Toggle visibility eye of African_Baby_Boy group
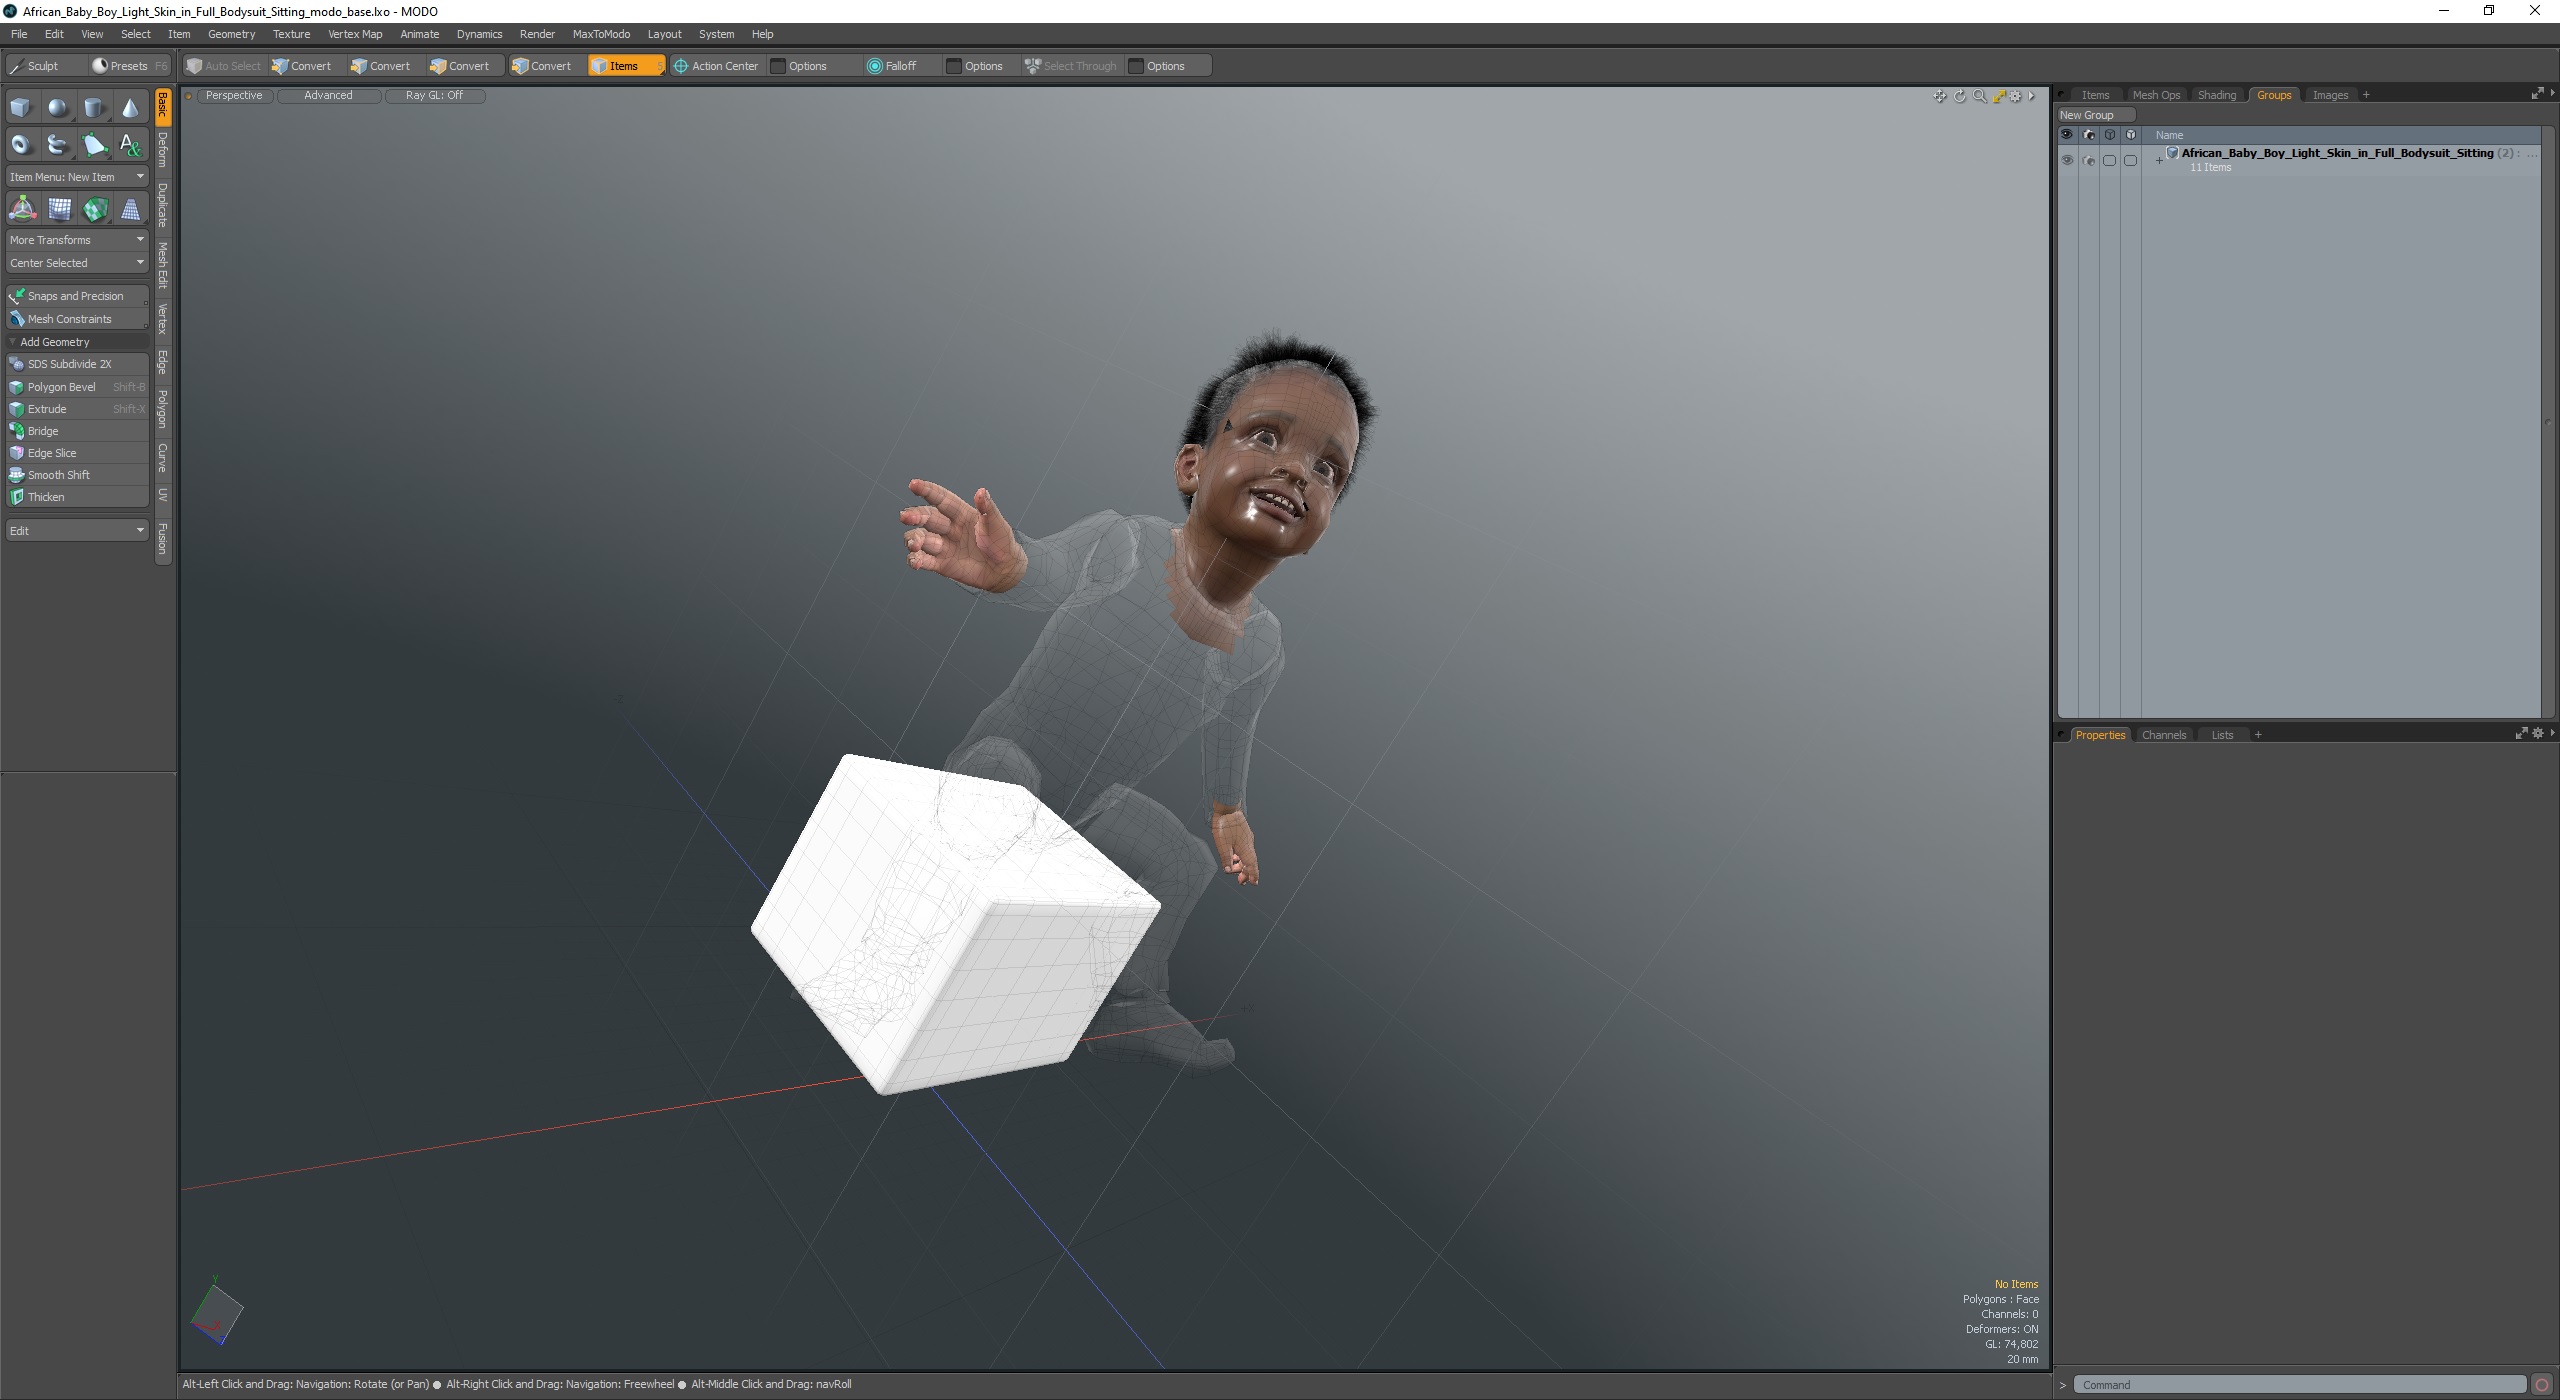Viewport: 2560px width, 1400px height. point(2067,160)
